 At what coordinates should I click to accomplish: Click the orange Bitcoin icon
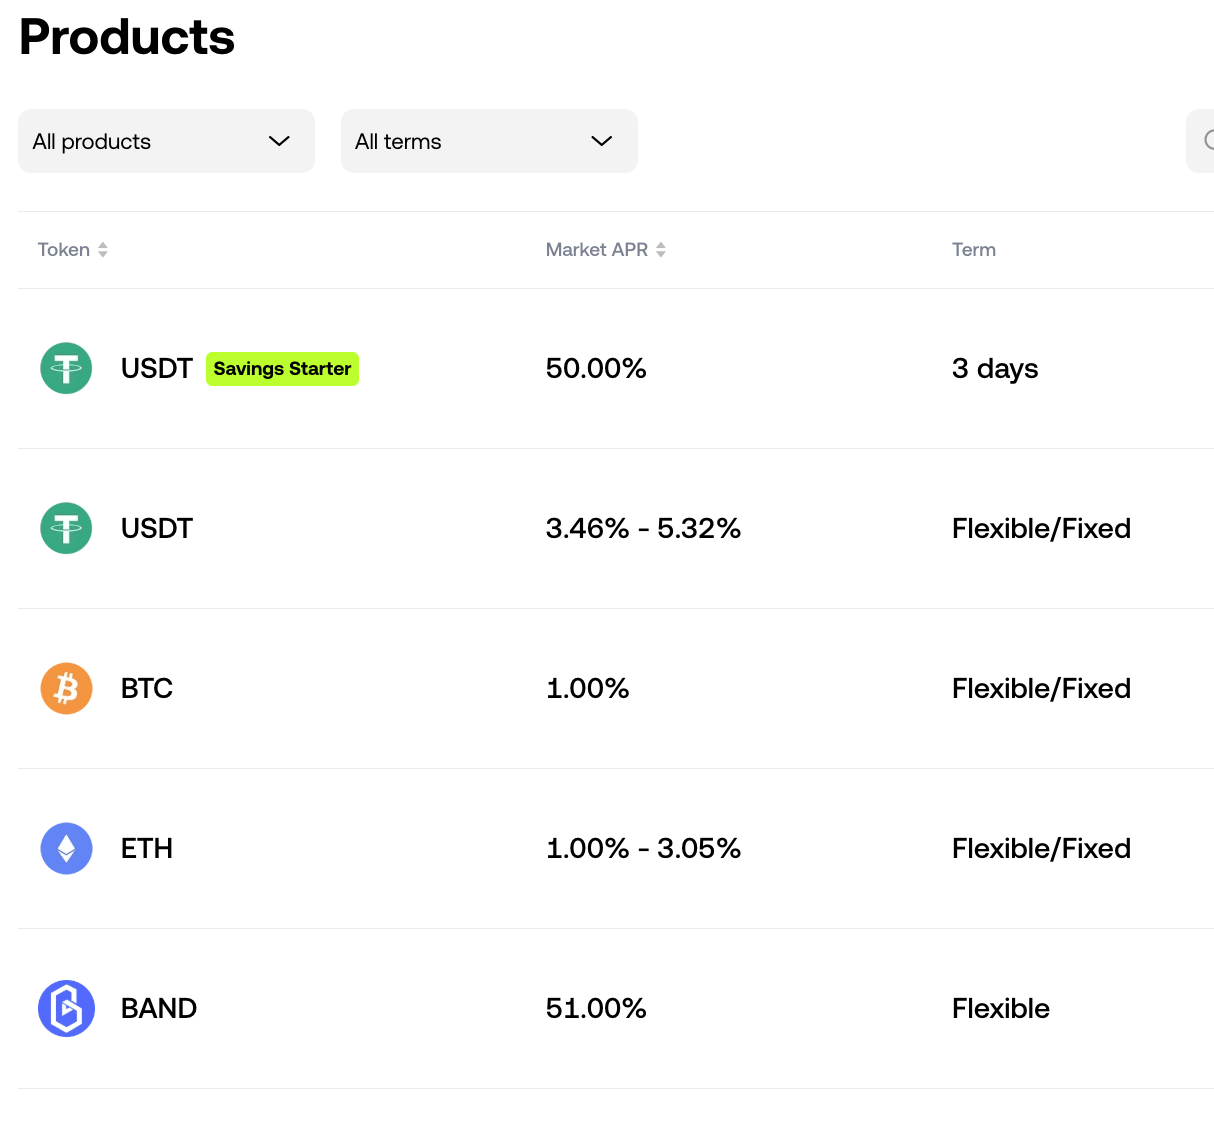66,688
